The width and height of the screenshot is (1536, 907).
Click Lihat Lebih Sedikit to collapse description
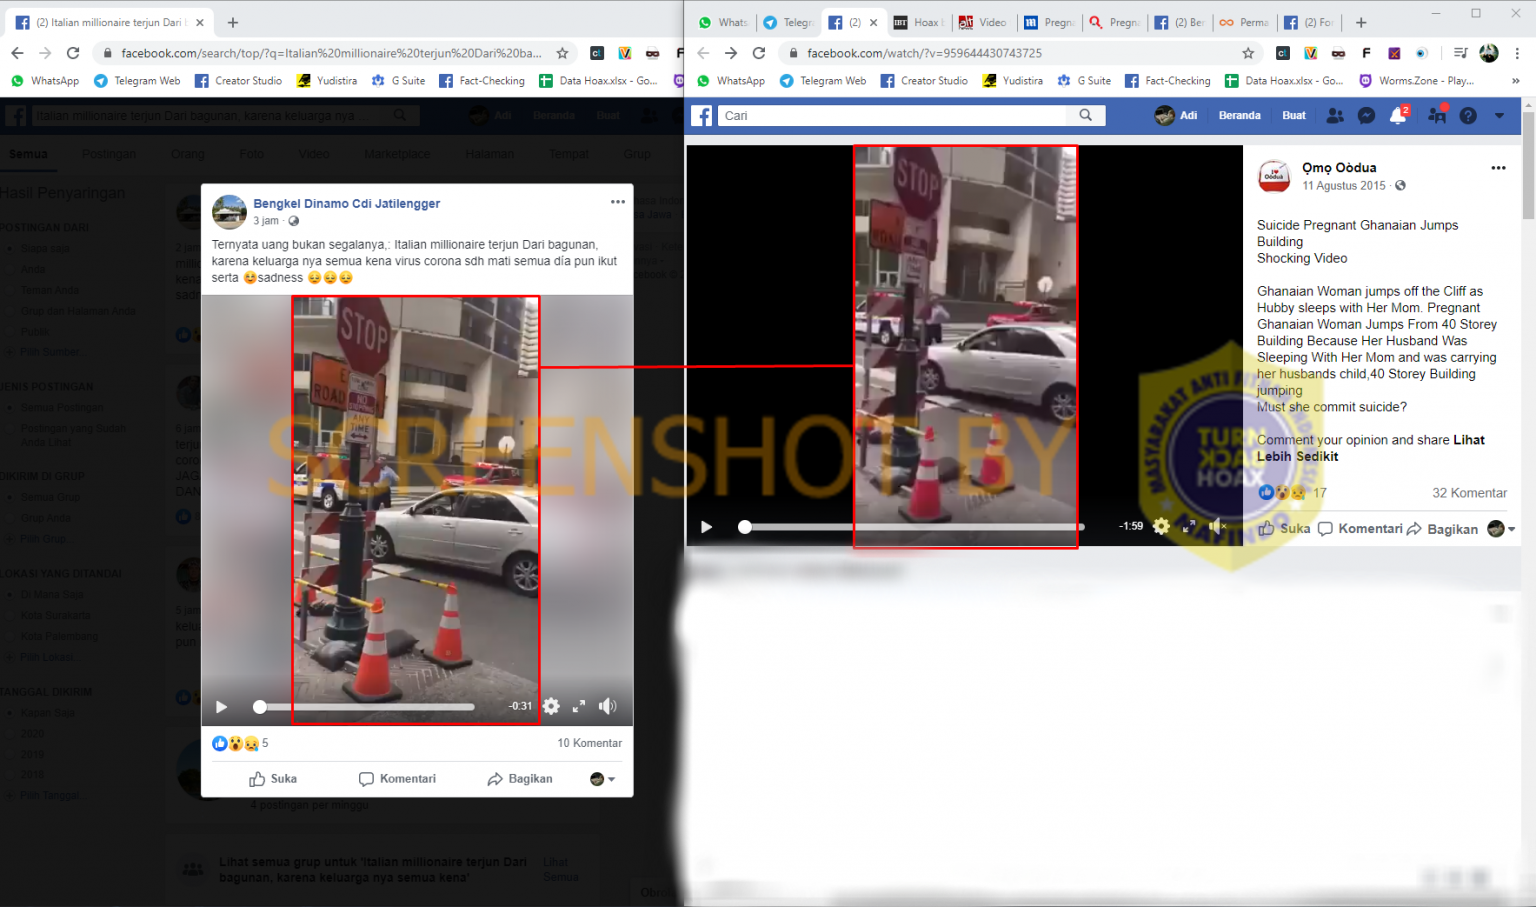point(1371,448)
